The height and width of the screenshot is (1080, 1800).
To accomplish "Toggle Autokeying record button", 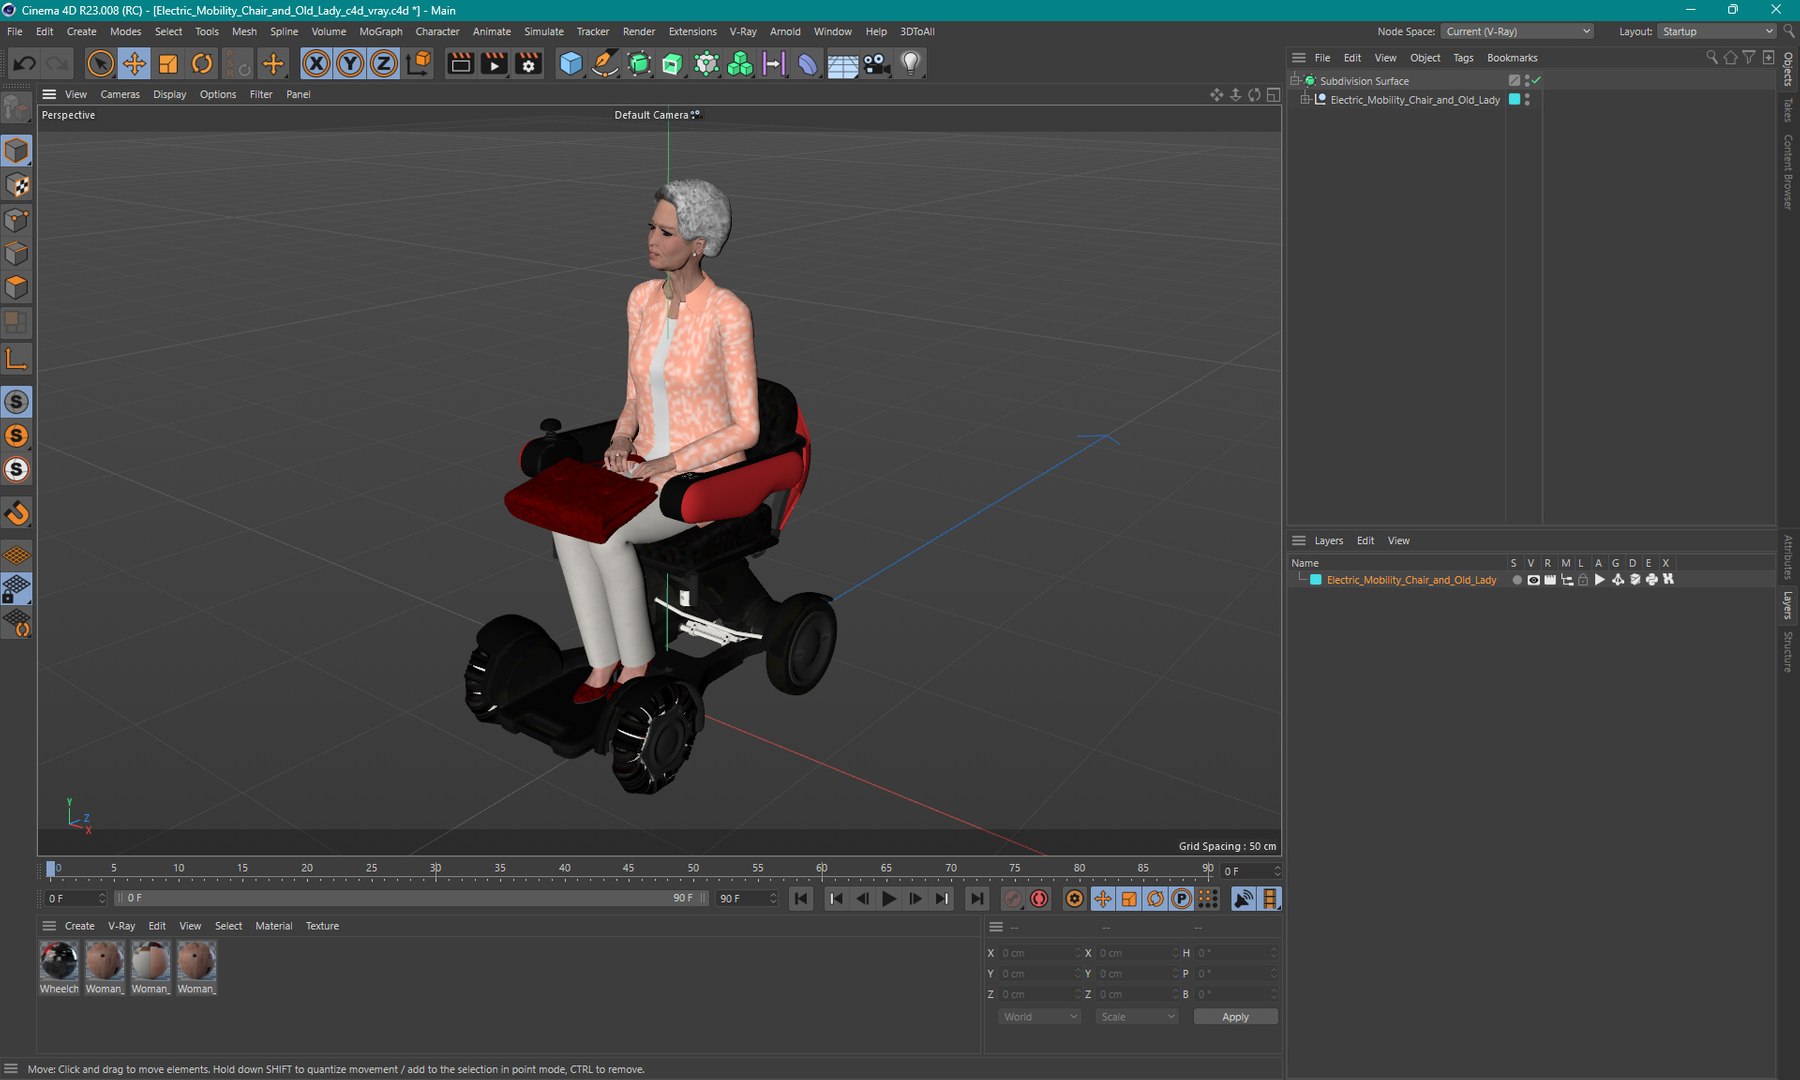I will [x=1039, y=899].
